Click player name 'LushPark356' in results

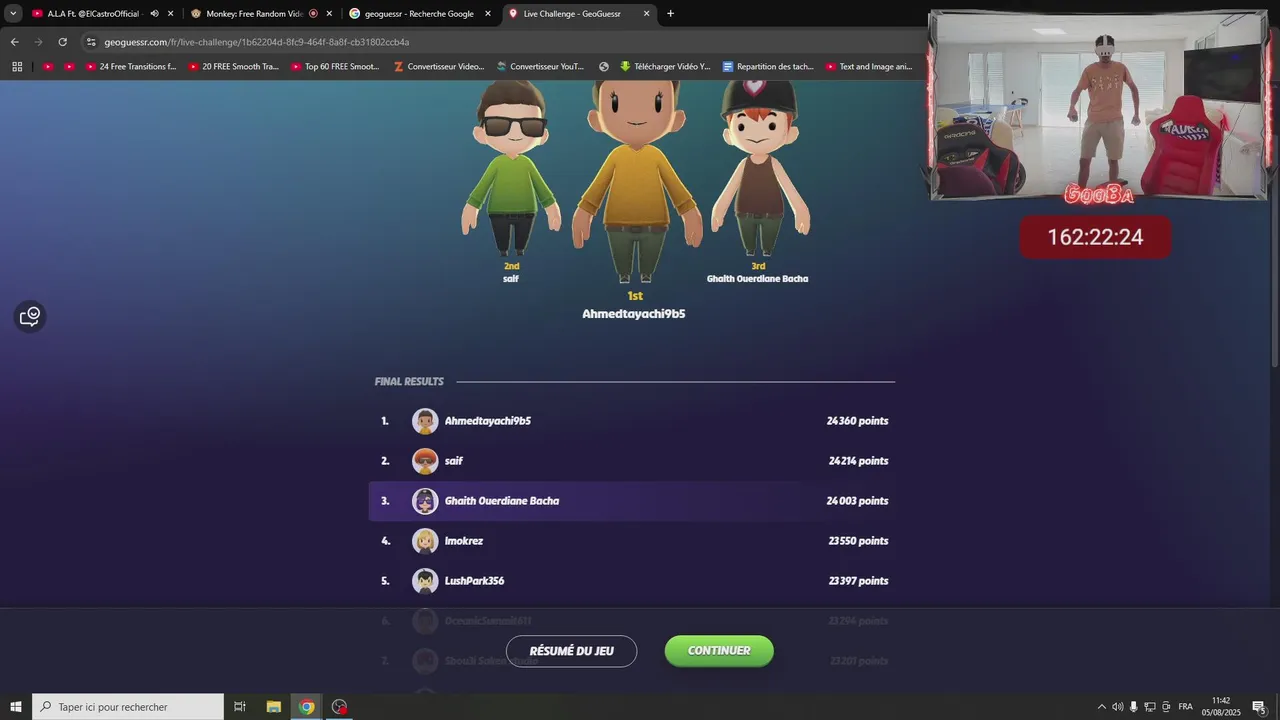474,581
